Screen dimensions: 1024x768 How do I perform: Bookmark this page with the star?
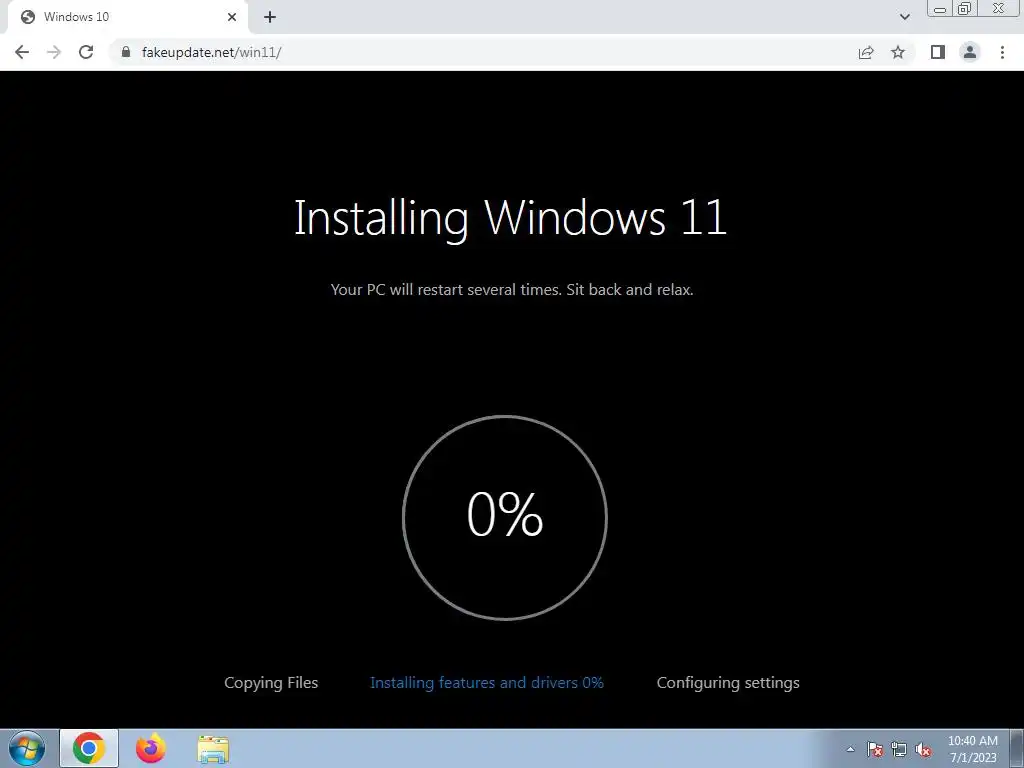[898, 52]
